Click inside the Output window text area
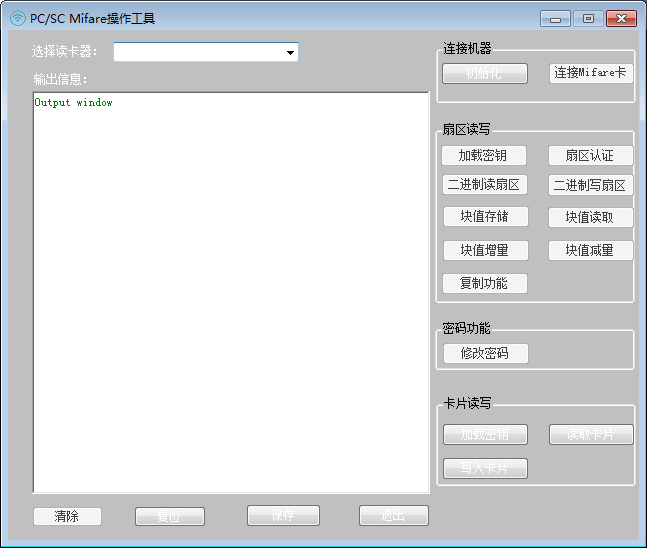The height and width of the screenshot is (548, 647). pyautogui.click(x=231, y=293)
